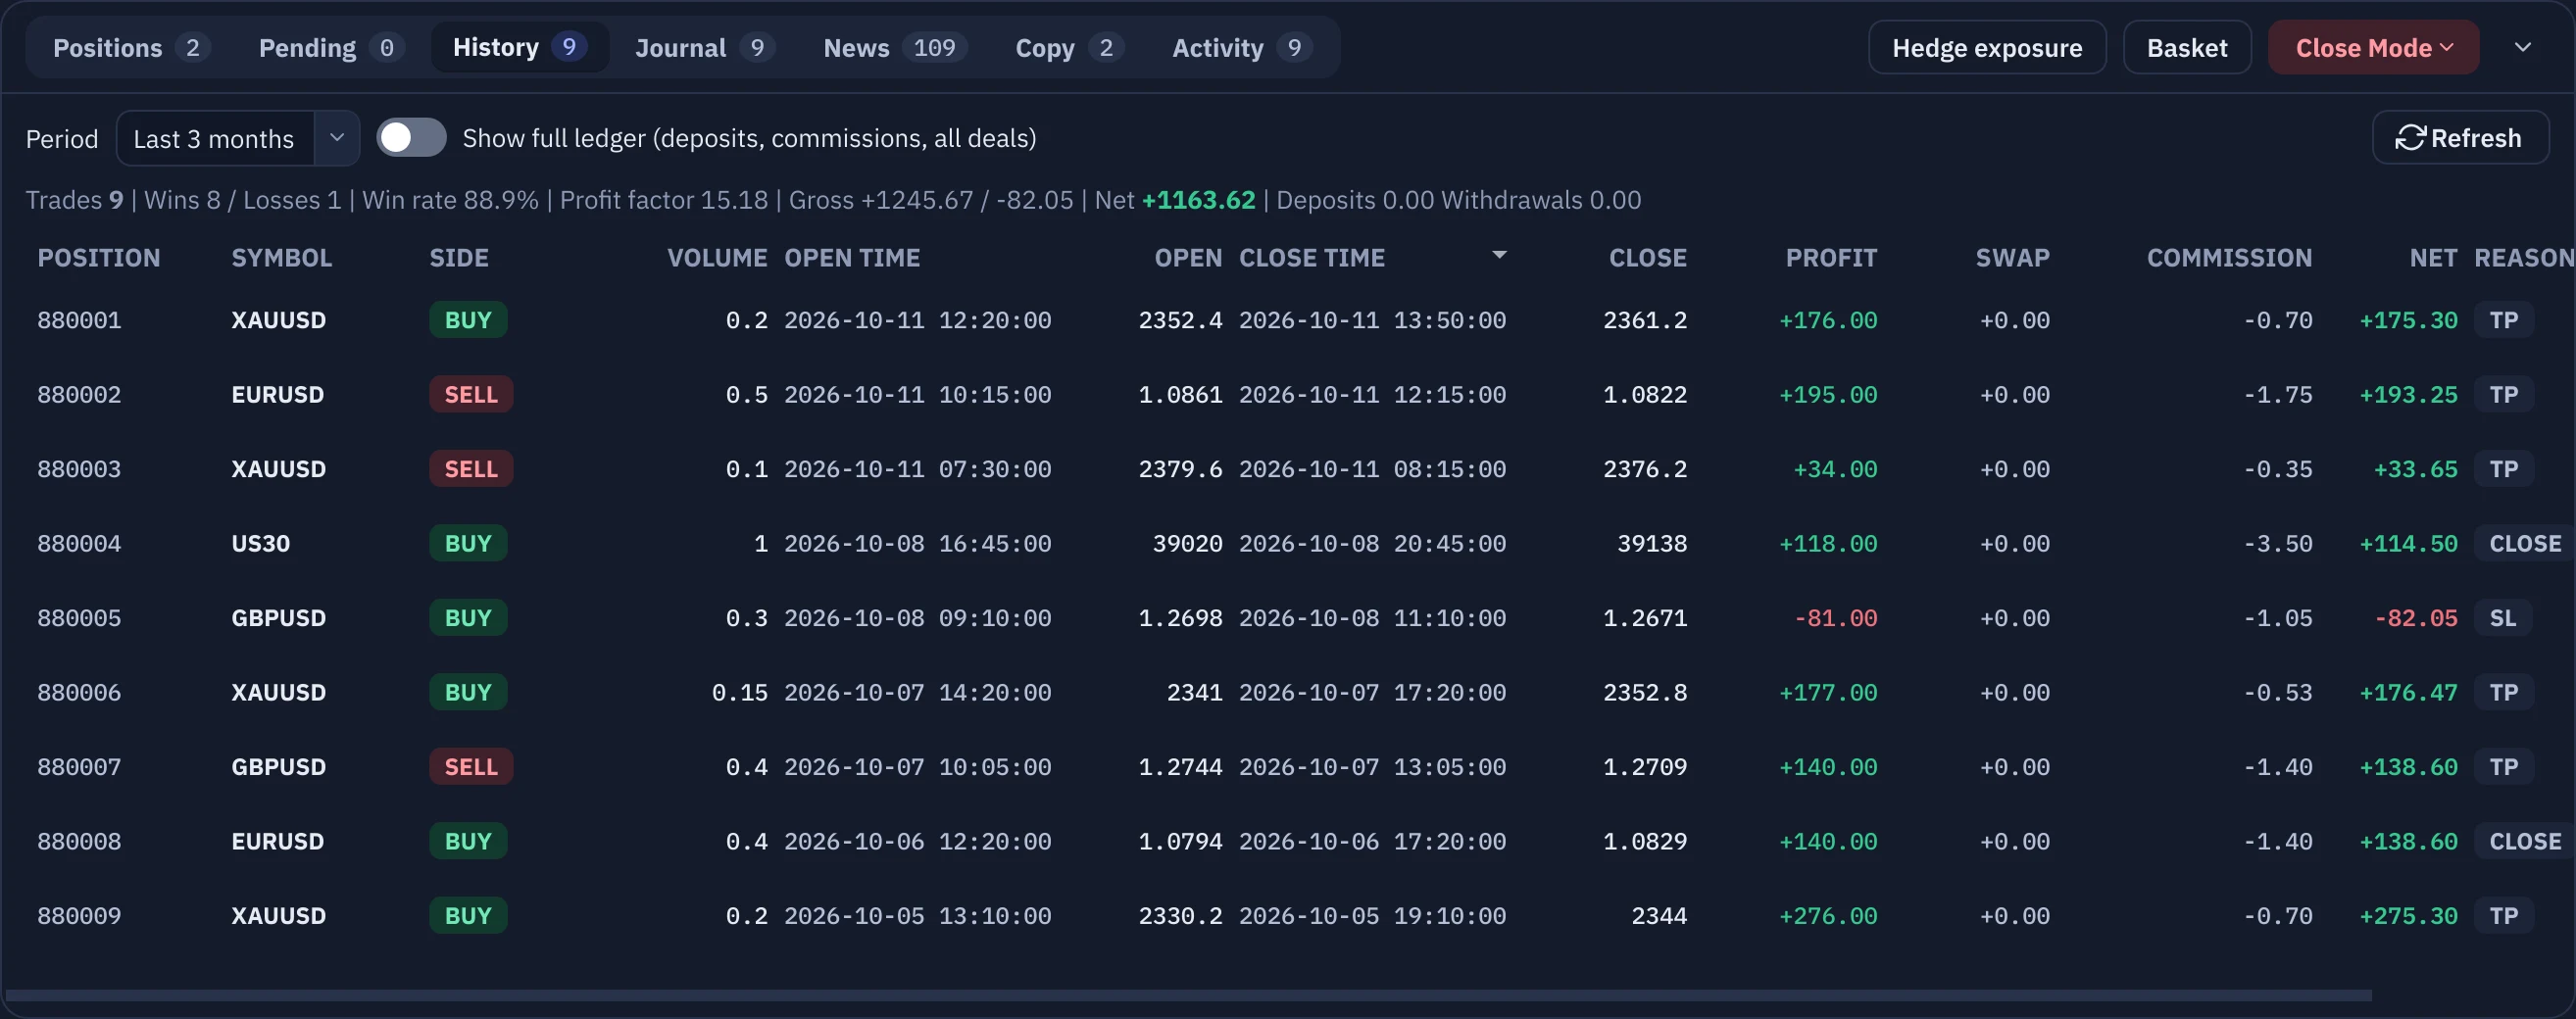The image size is (2576, 1019).
Task: Open the Positions tab
Action: coord(130,48)
